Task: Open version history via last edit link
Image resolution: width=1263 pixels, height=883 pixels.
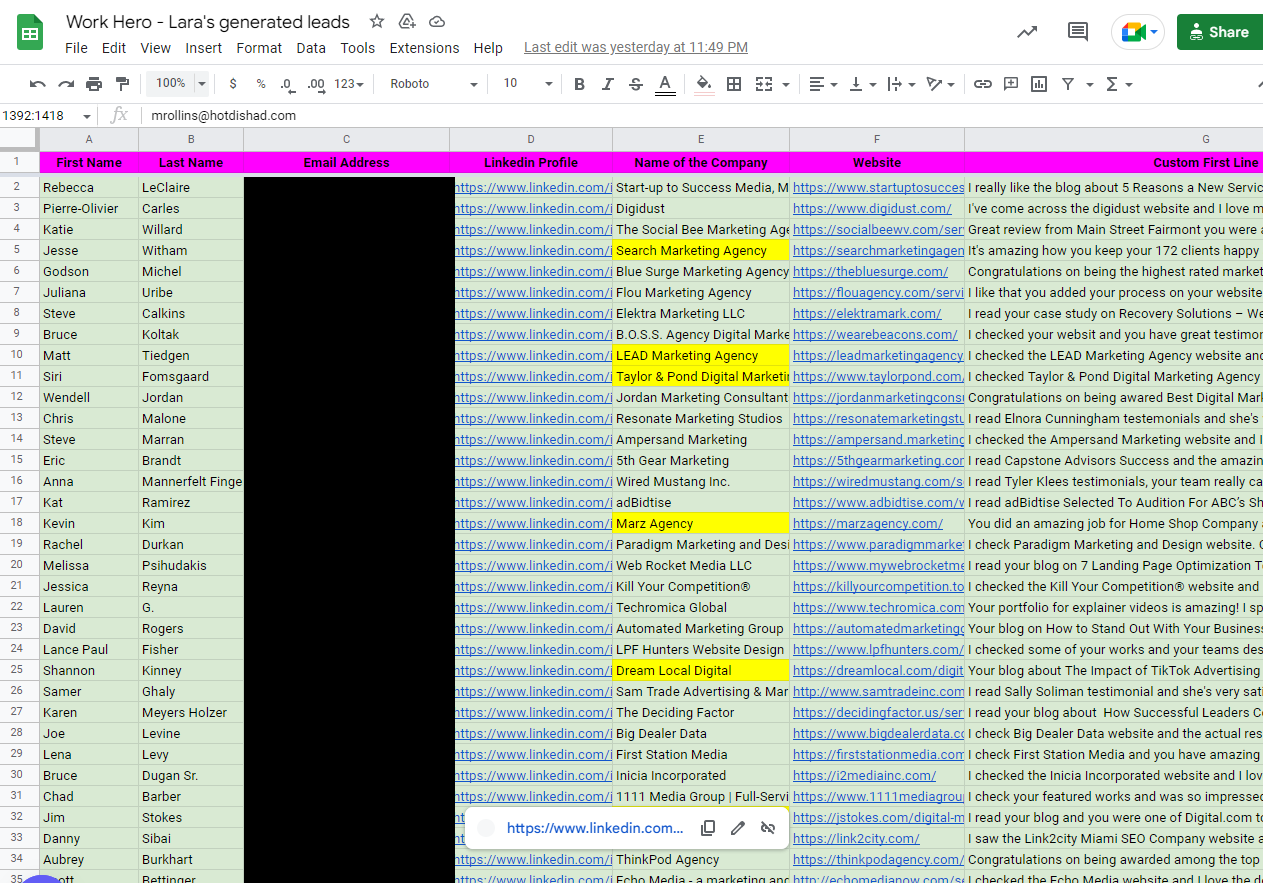Action: tap(636, 47)
